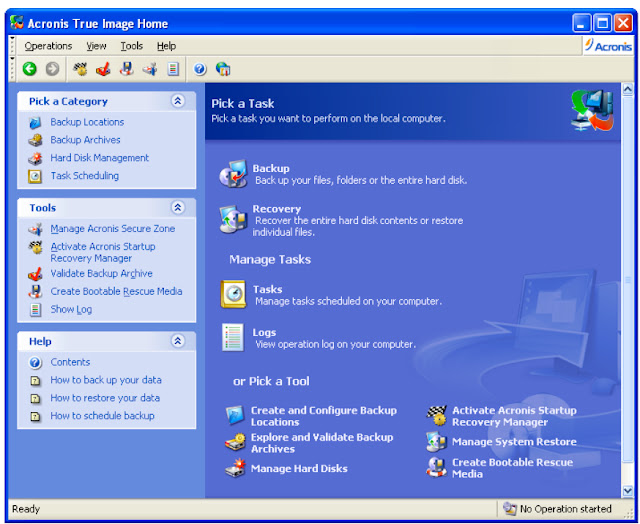Image resolution: width=640 pixels, height=524 pixels.
Task: Open the Help menu
Action: [x=166, y=46]
